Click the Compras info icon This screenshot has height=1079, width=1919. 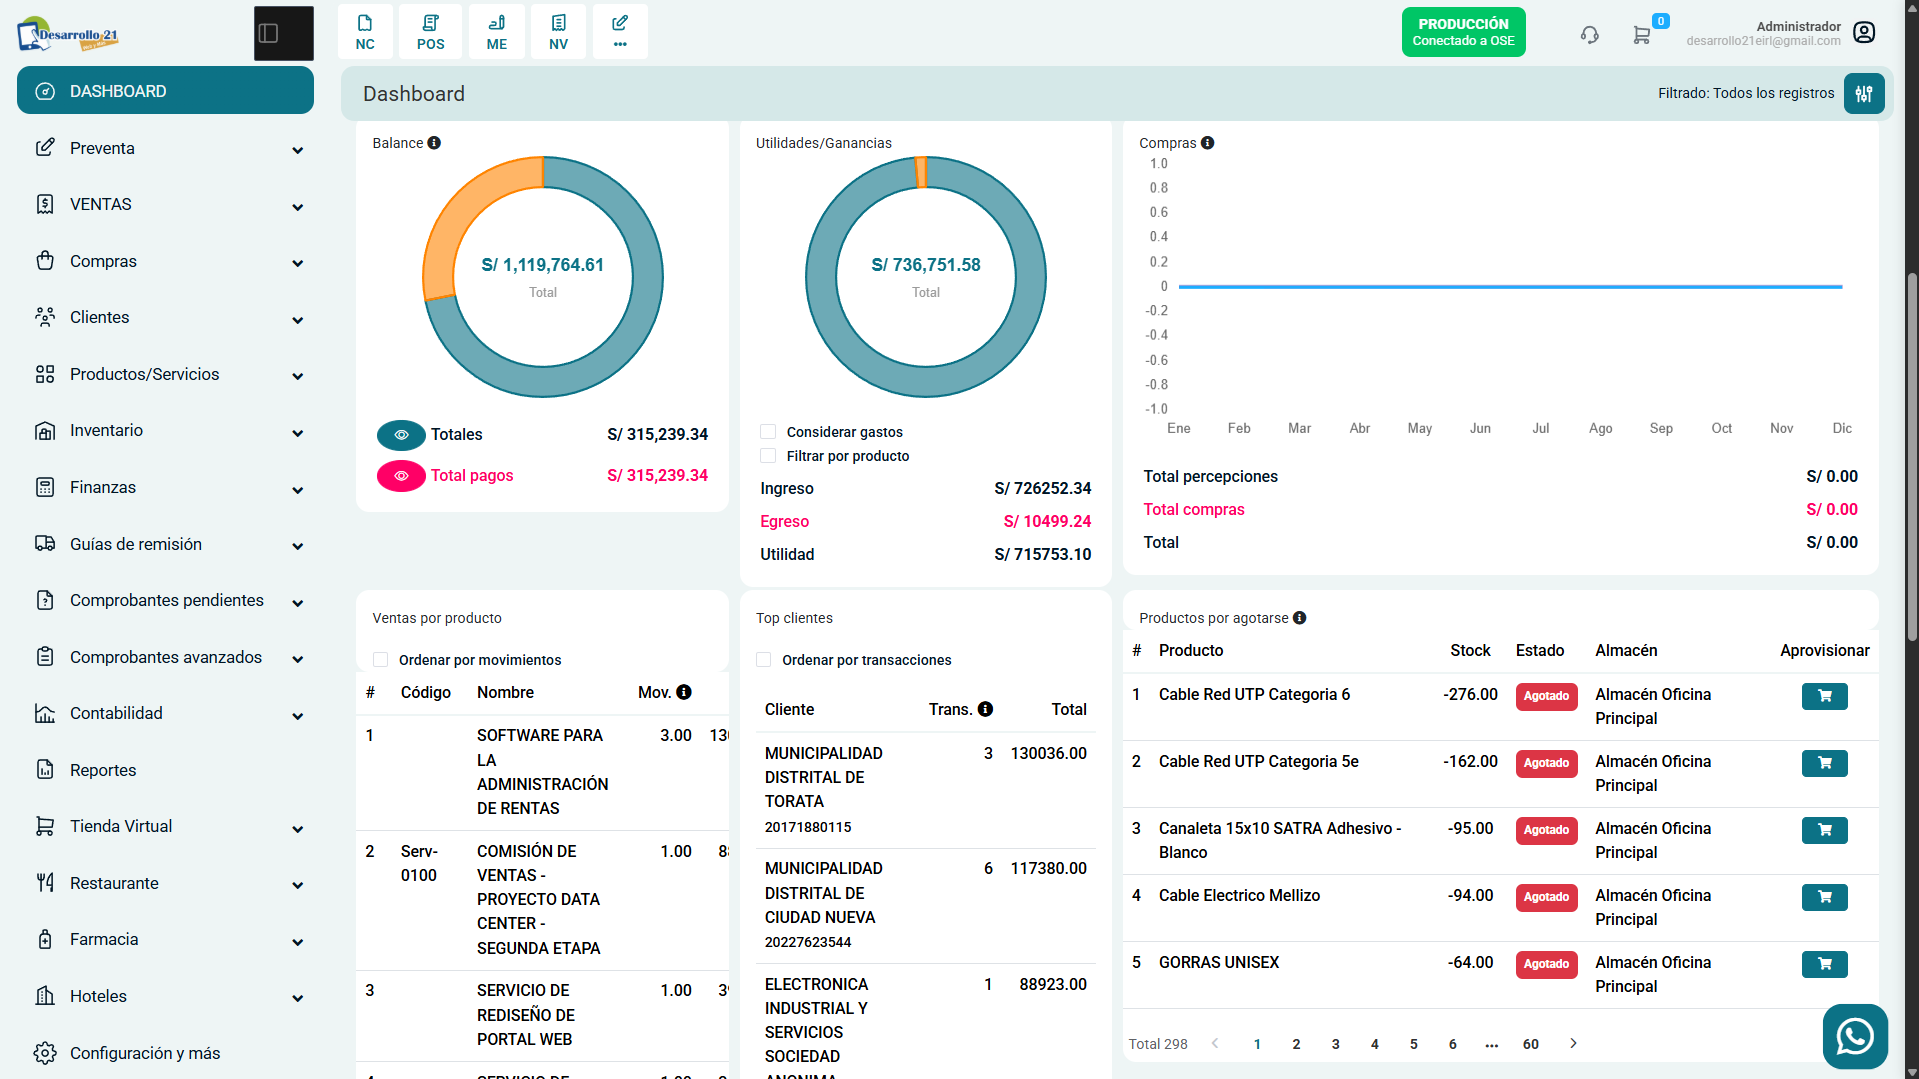[x=1208, y=143]
